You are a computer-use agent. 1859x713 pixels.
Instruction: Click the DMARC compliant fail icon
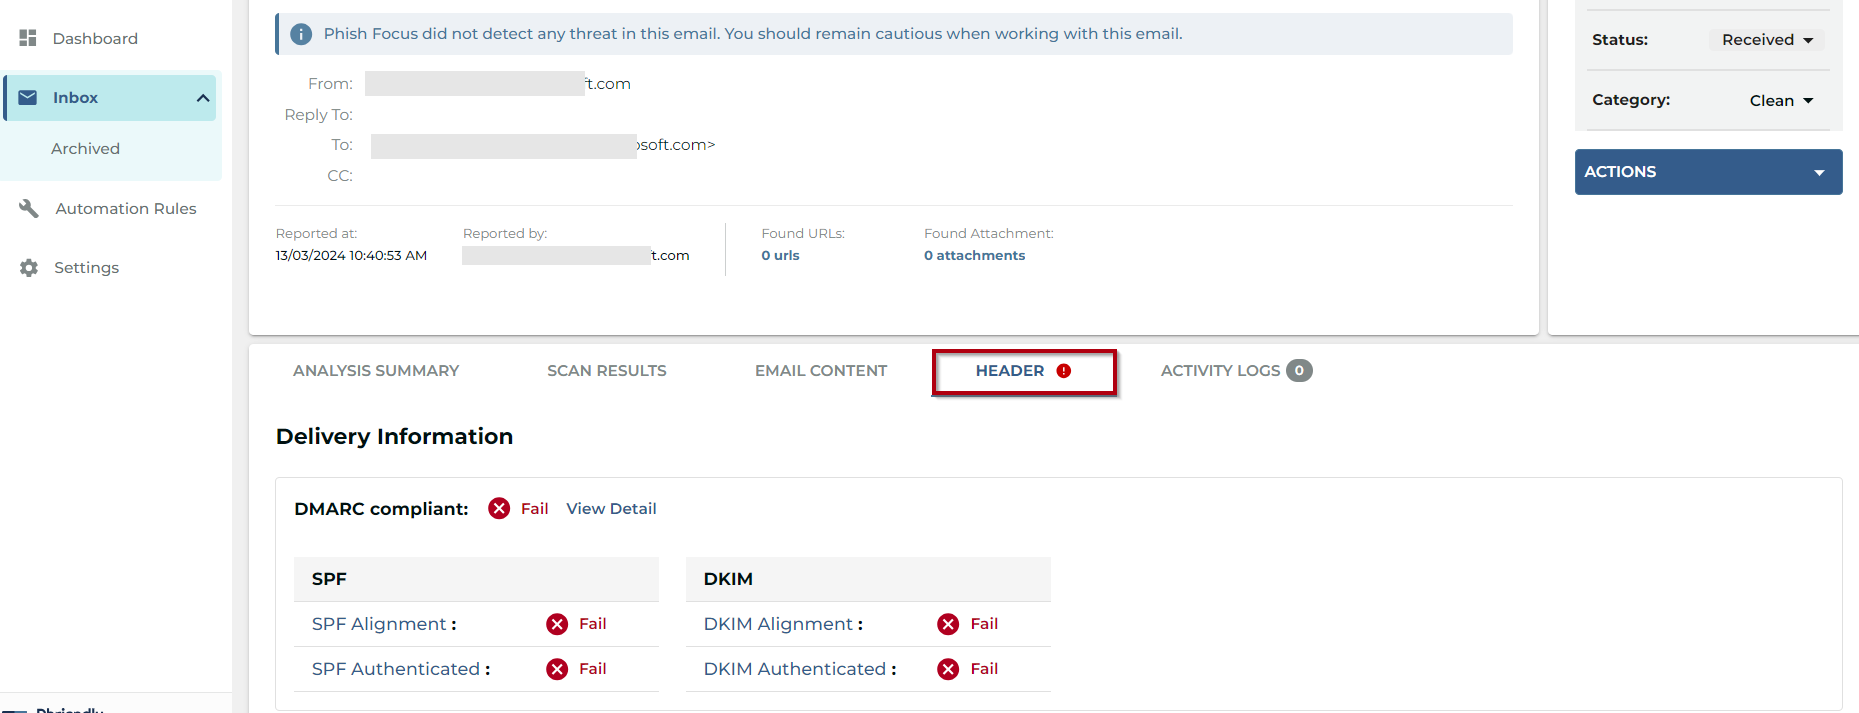[x=499, y=509]
